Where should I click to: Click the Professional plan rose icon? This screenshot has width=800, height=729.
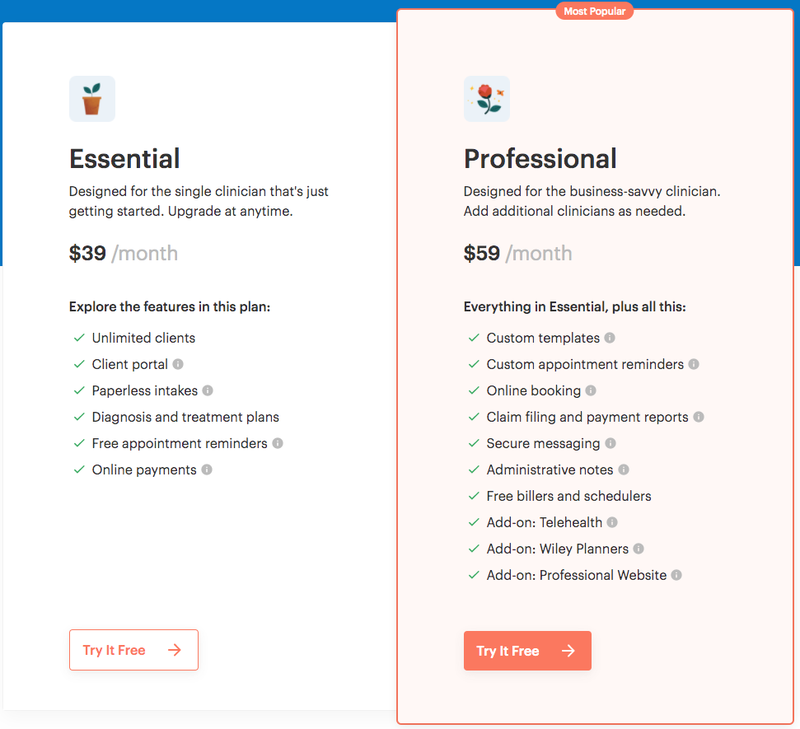pyautogui.click(x=487, y=99)
